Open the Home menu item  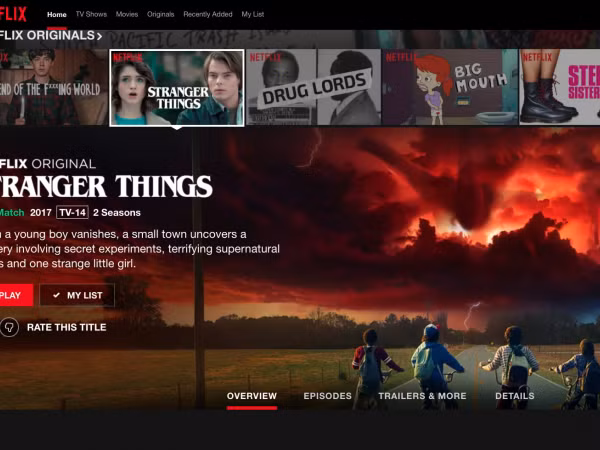coord(57,15)
